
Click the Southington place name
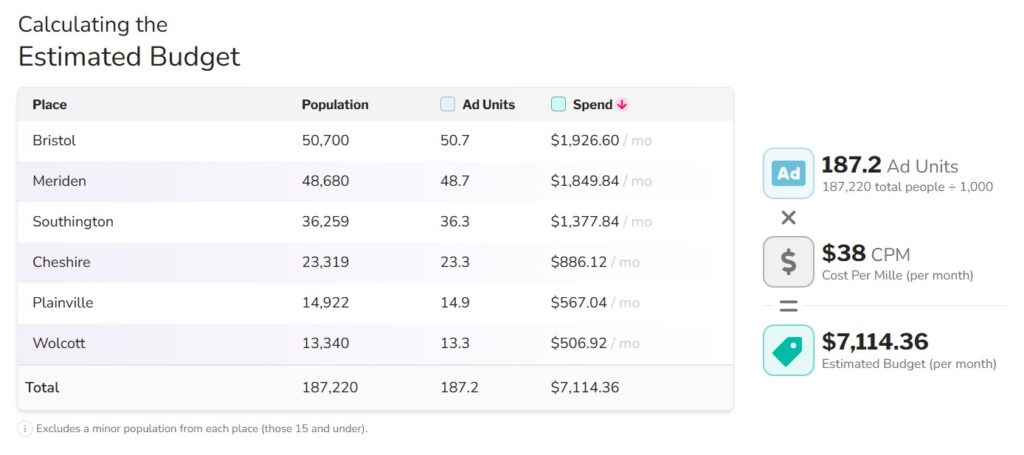pyautogui.click(x=73, y=222)
